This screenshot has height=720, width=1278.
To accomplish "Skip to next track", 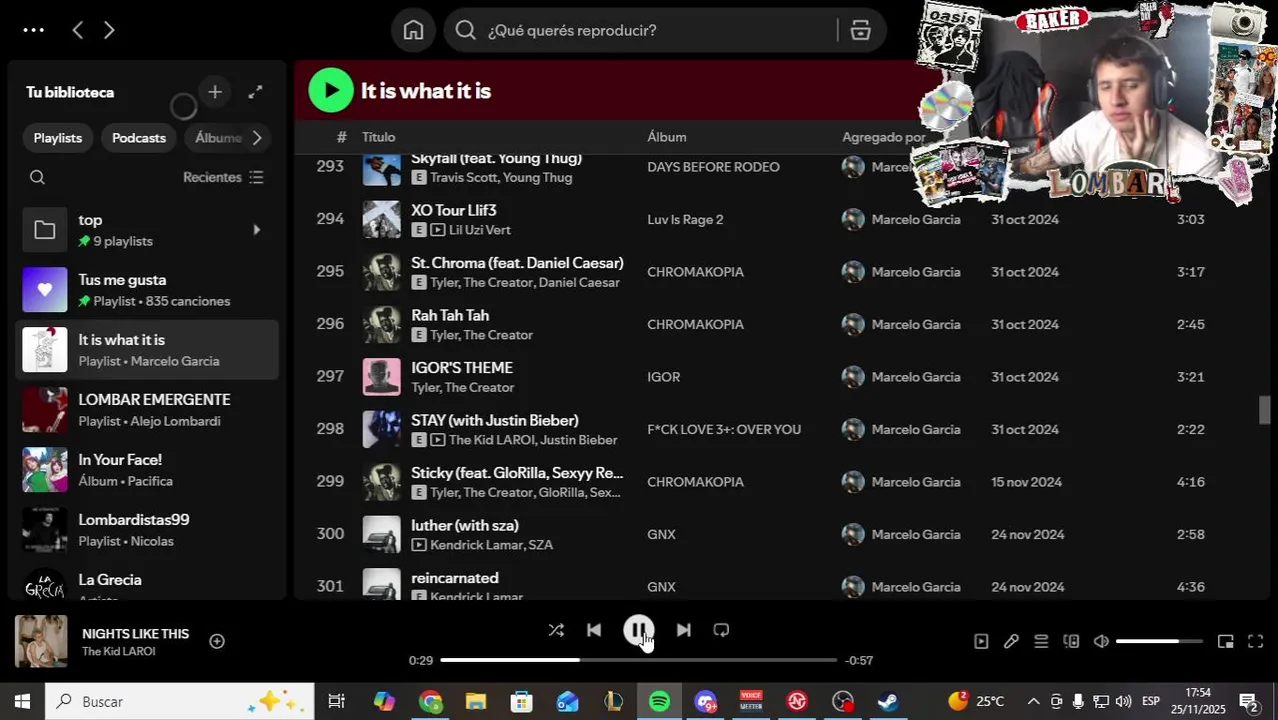I will point(684,630).
